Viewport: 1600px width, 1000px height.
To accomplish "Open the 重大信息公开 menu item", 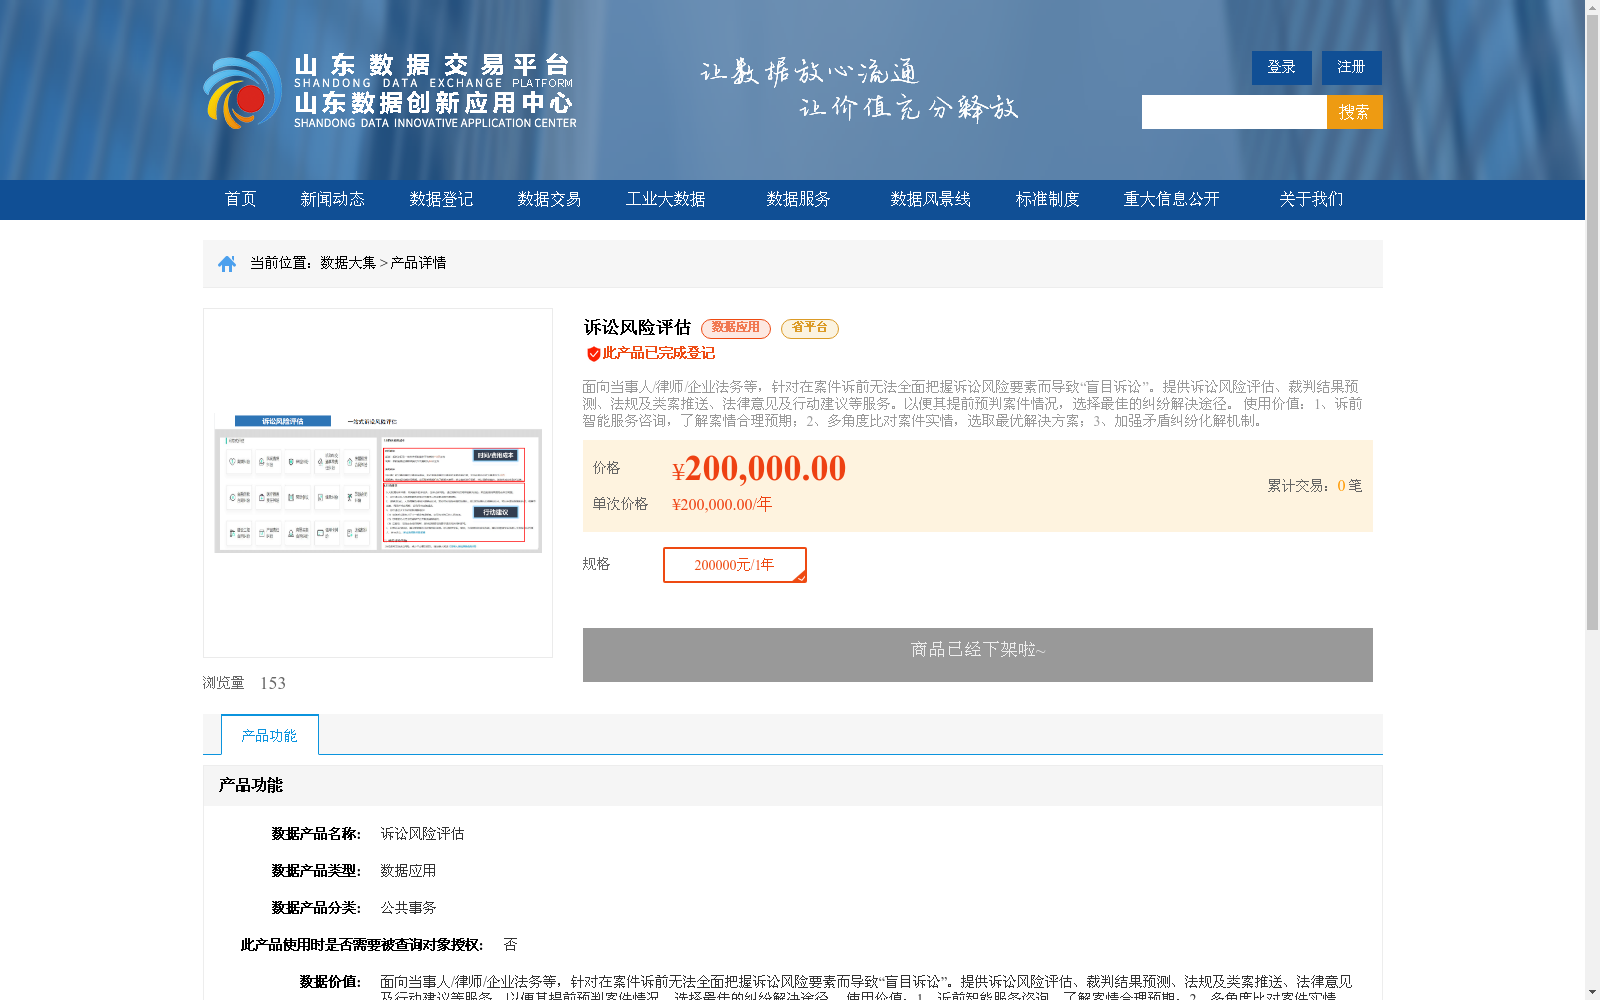I will click(1171, 199).
